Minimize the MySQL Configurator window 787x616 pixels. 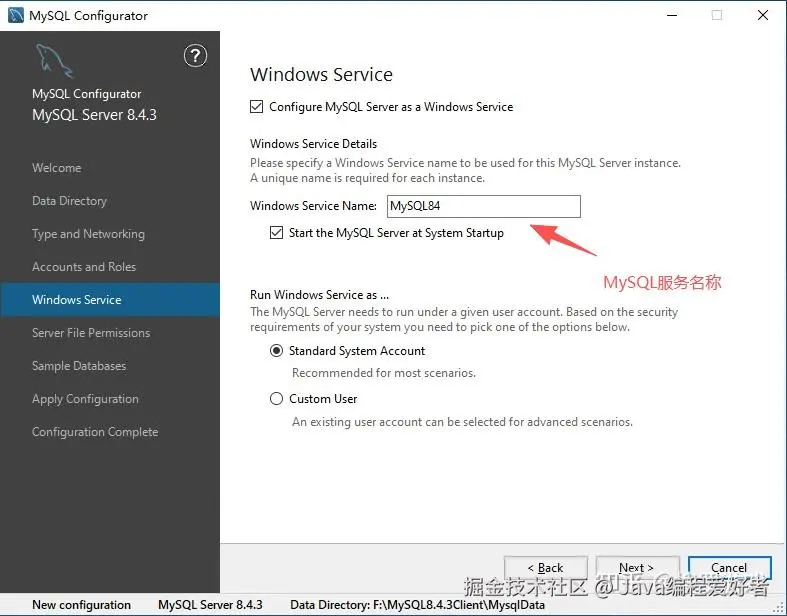point(672,16)
